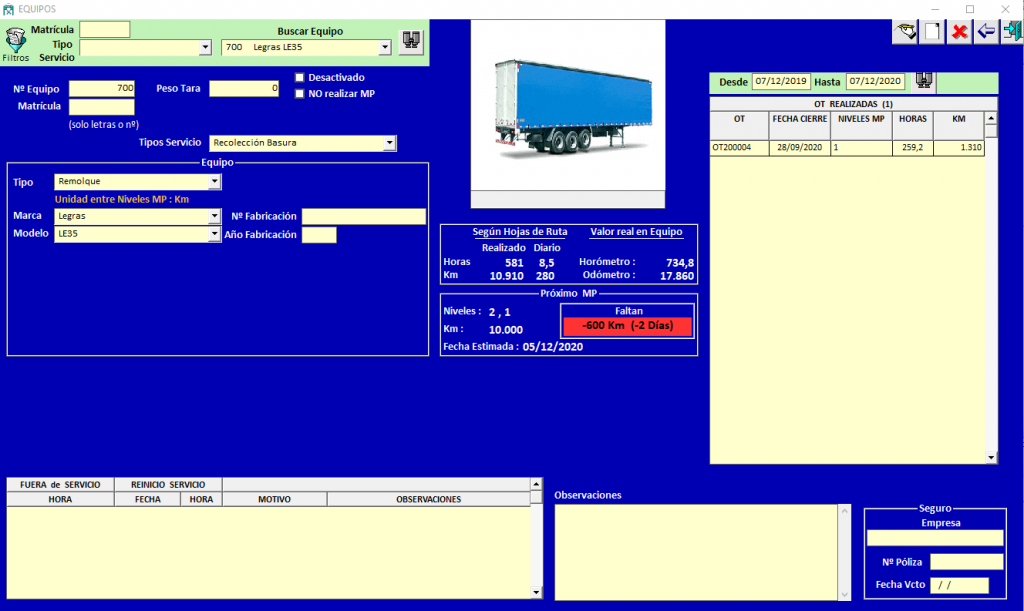1024x611 pixels.
Task: Click the red Faltan -600 Km indicator
Action: point(627,327)
